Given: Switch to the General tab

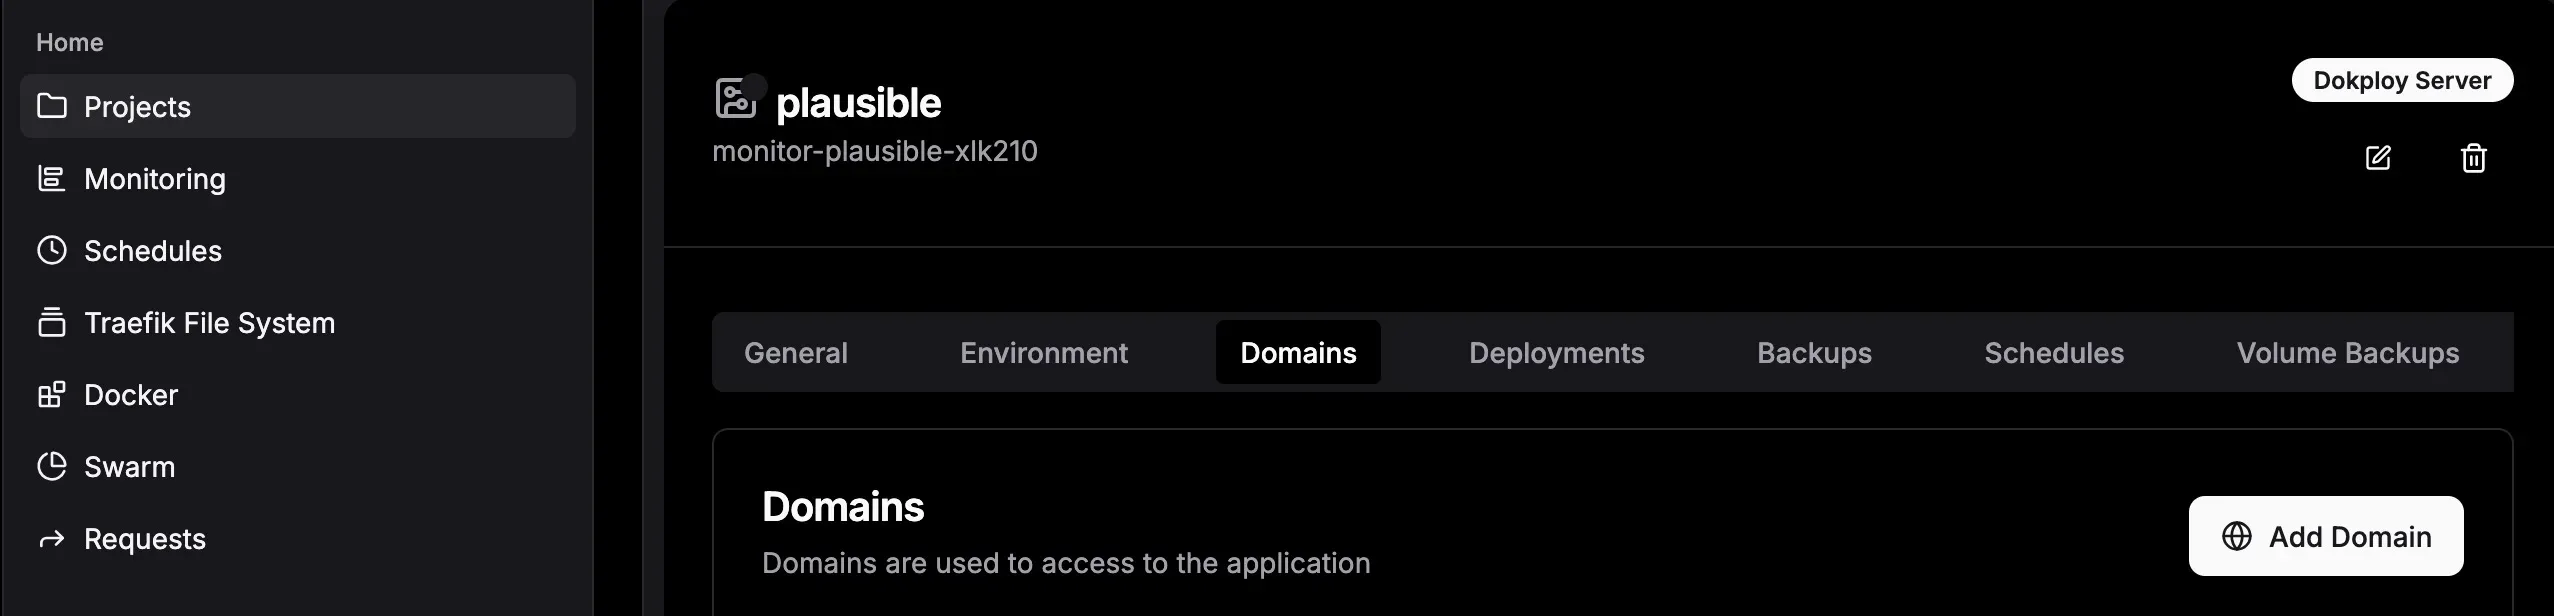Looking at the screenshot, I should (795, 353).
